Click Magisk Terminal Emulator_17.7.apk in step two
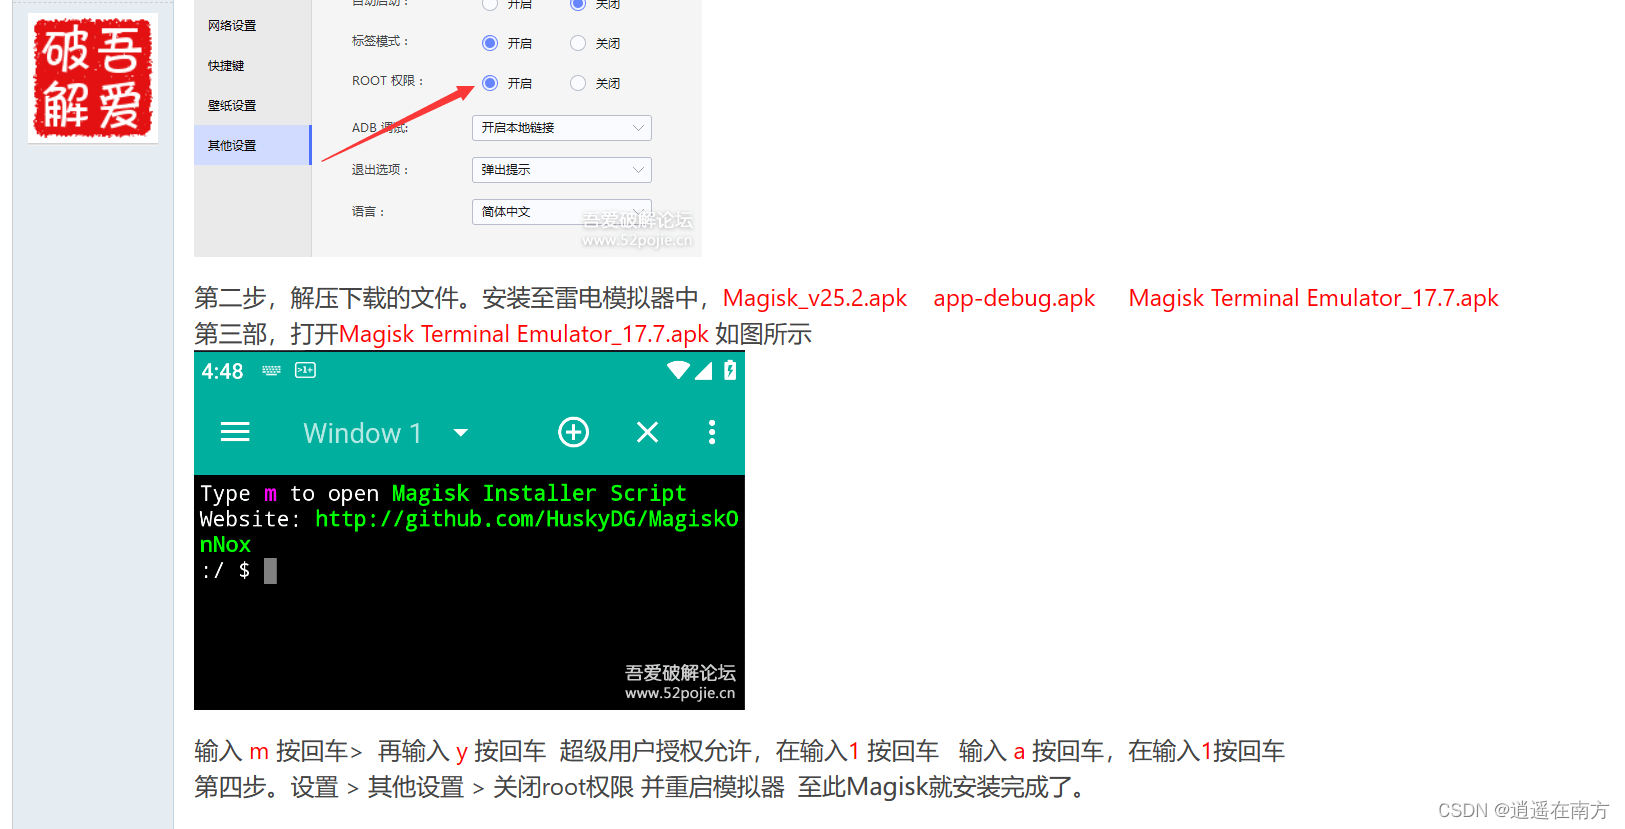Screen dimensions: 1625x829 tap(1313, 298)
